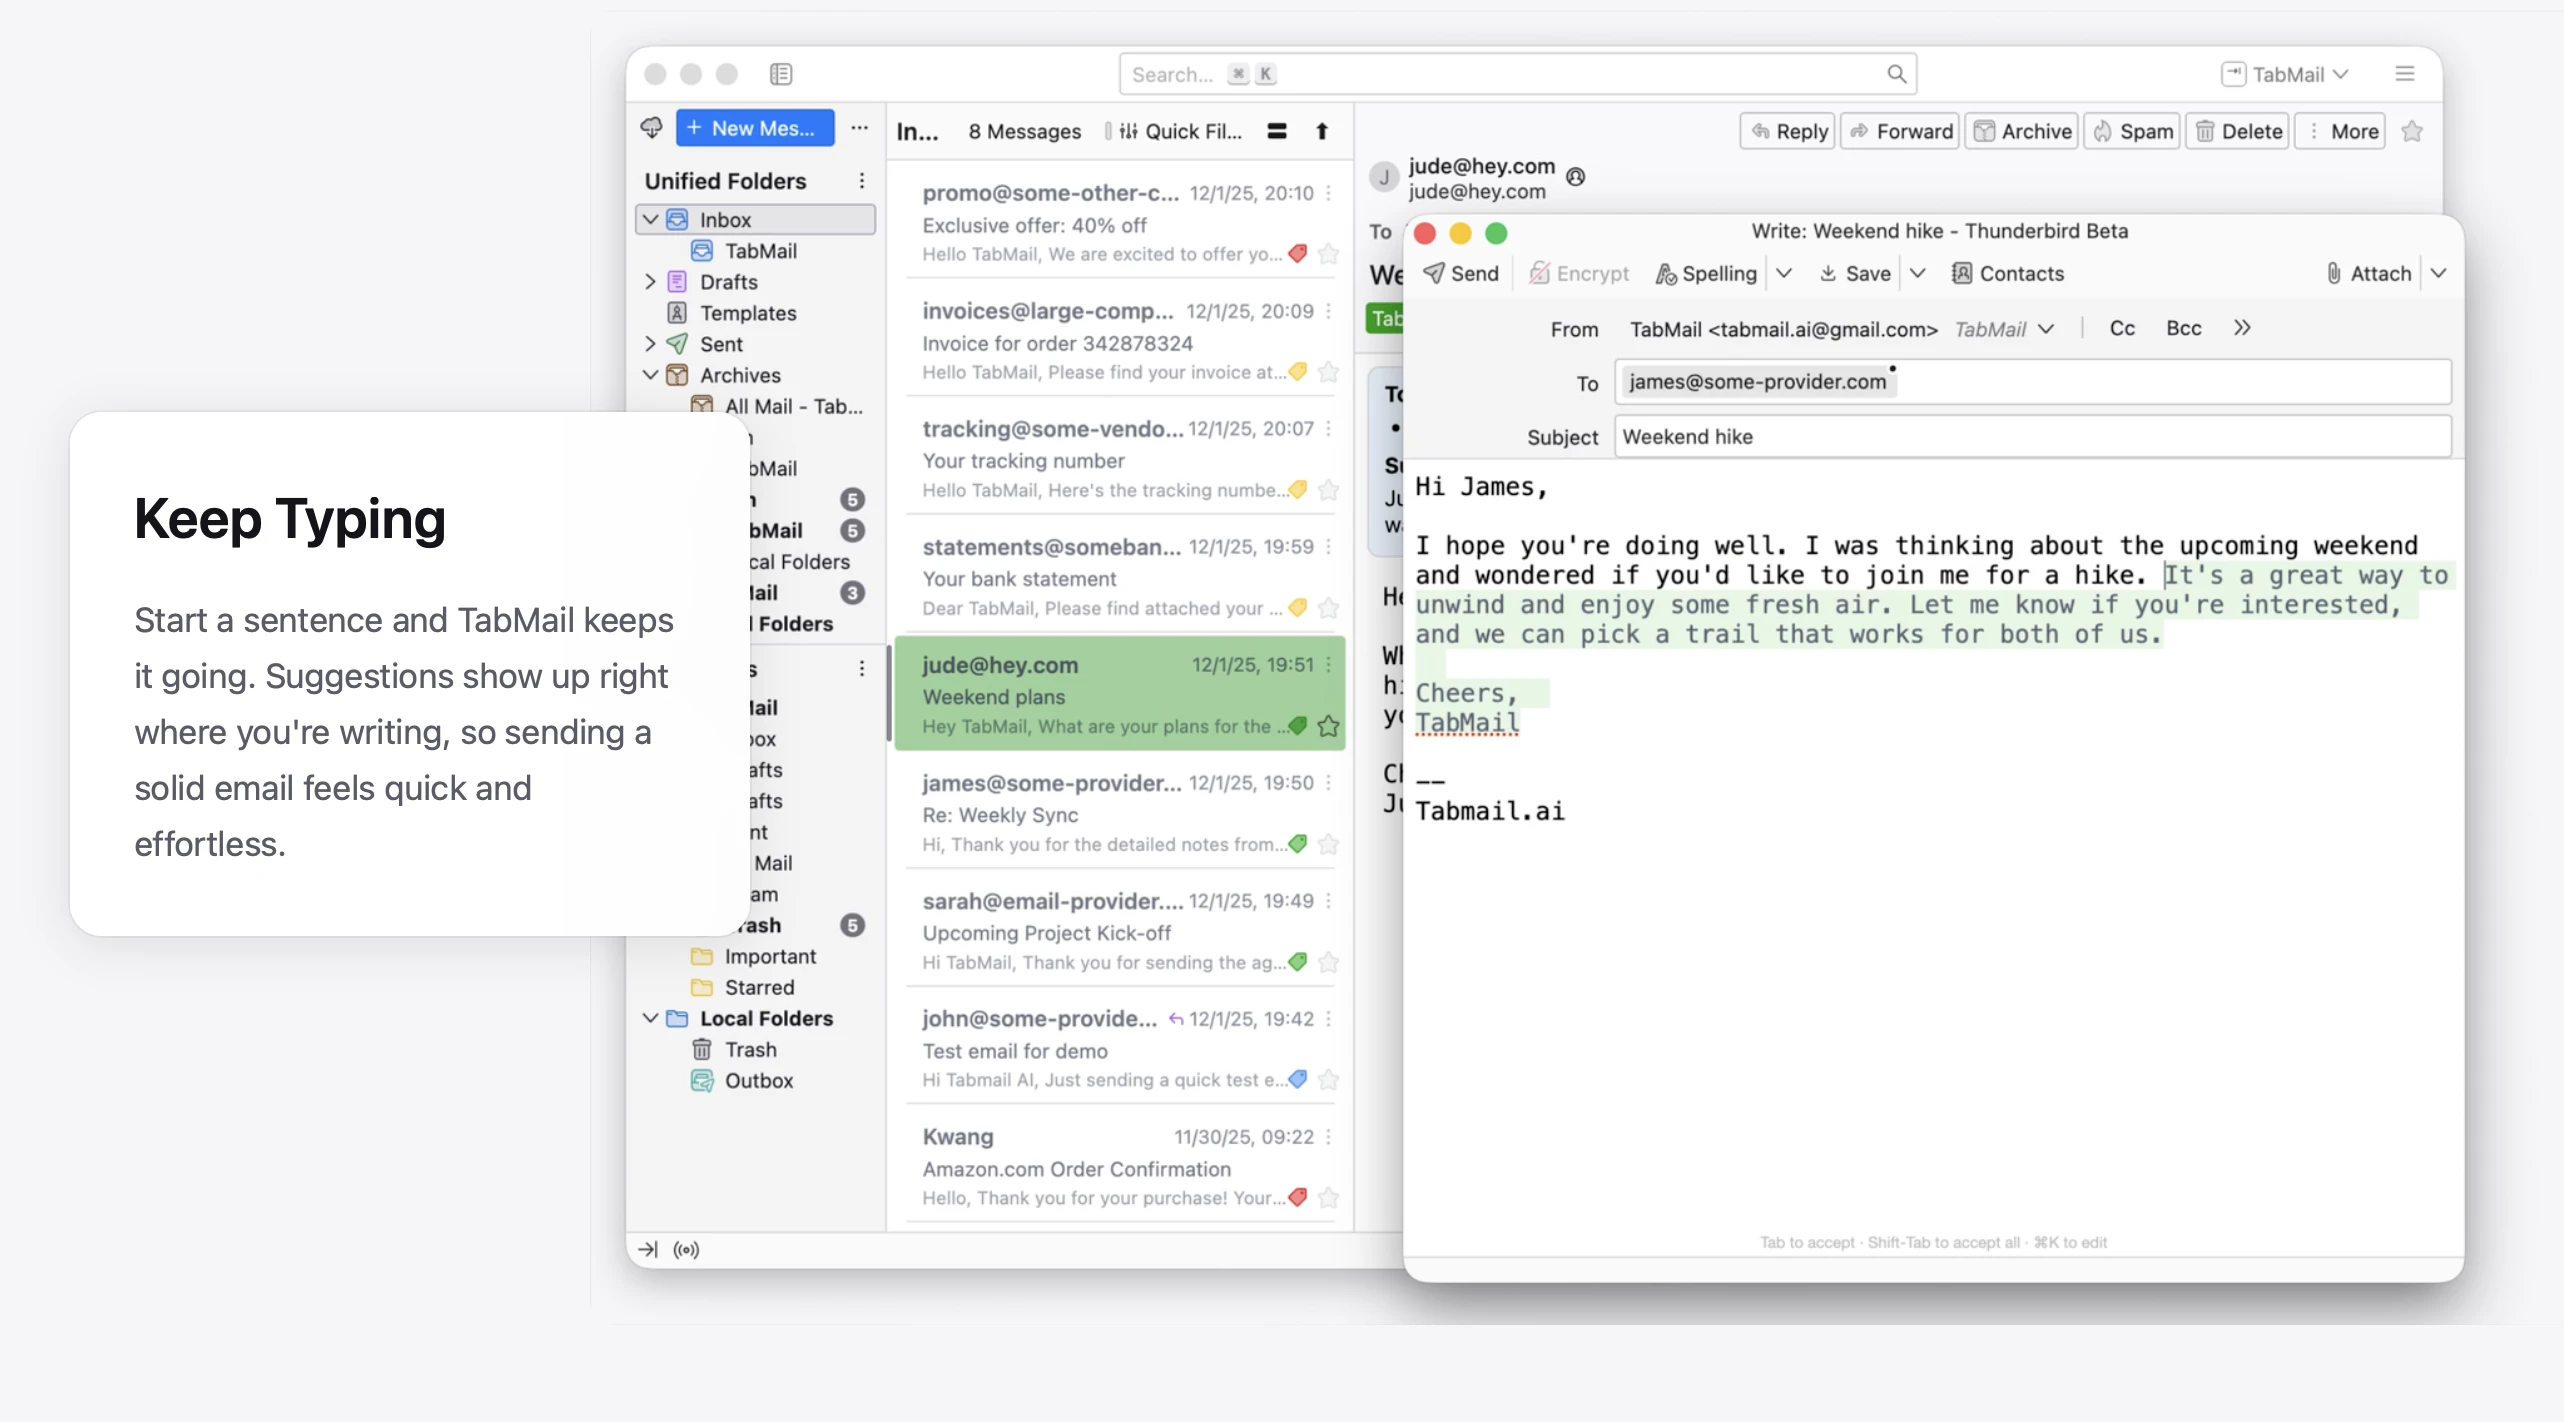Open the Save options dropdown
The height and width of the screenshot is (1422, 2564).
1918,273
